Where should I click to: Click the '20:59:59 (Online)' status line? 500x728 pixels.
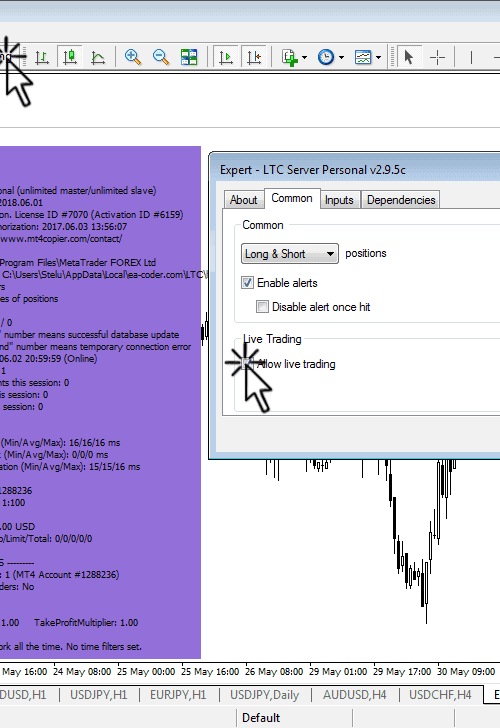[49, 358]
